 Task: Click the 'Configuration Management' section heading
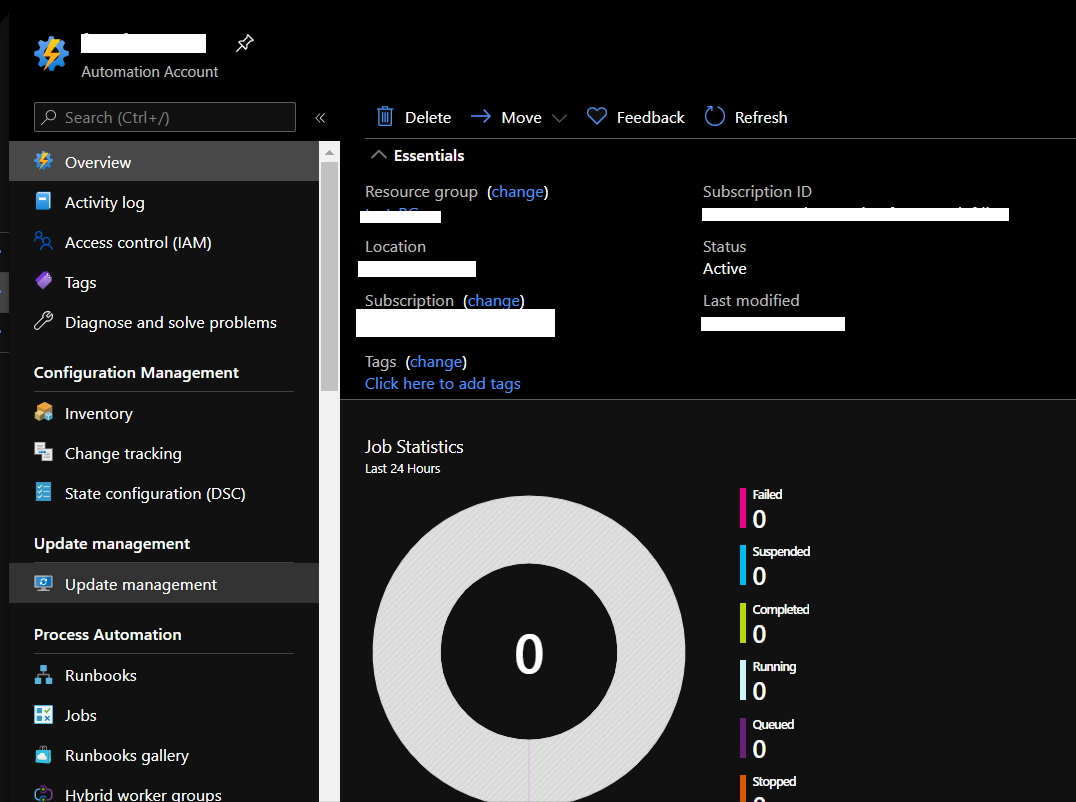point(137,373)
